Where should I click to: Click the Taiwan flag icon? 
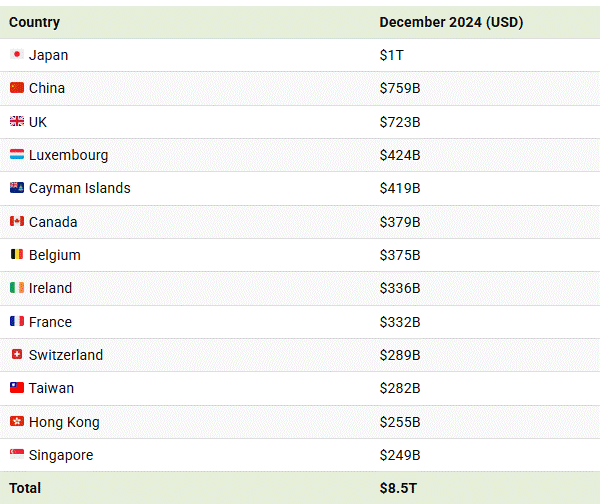[17, 388]
